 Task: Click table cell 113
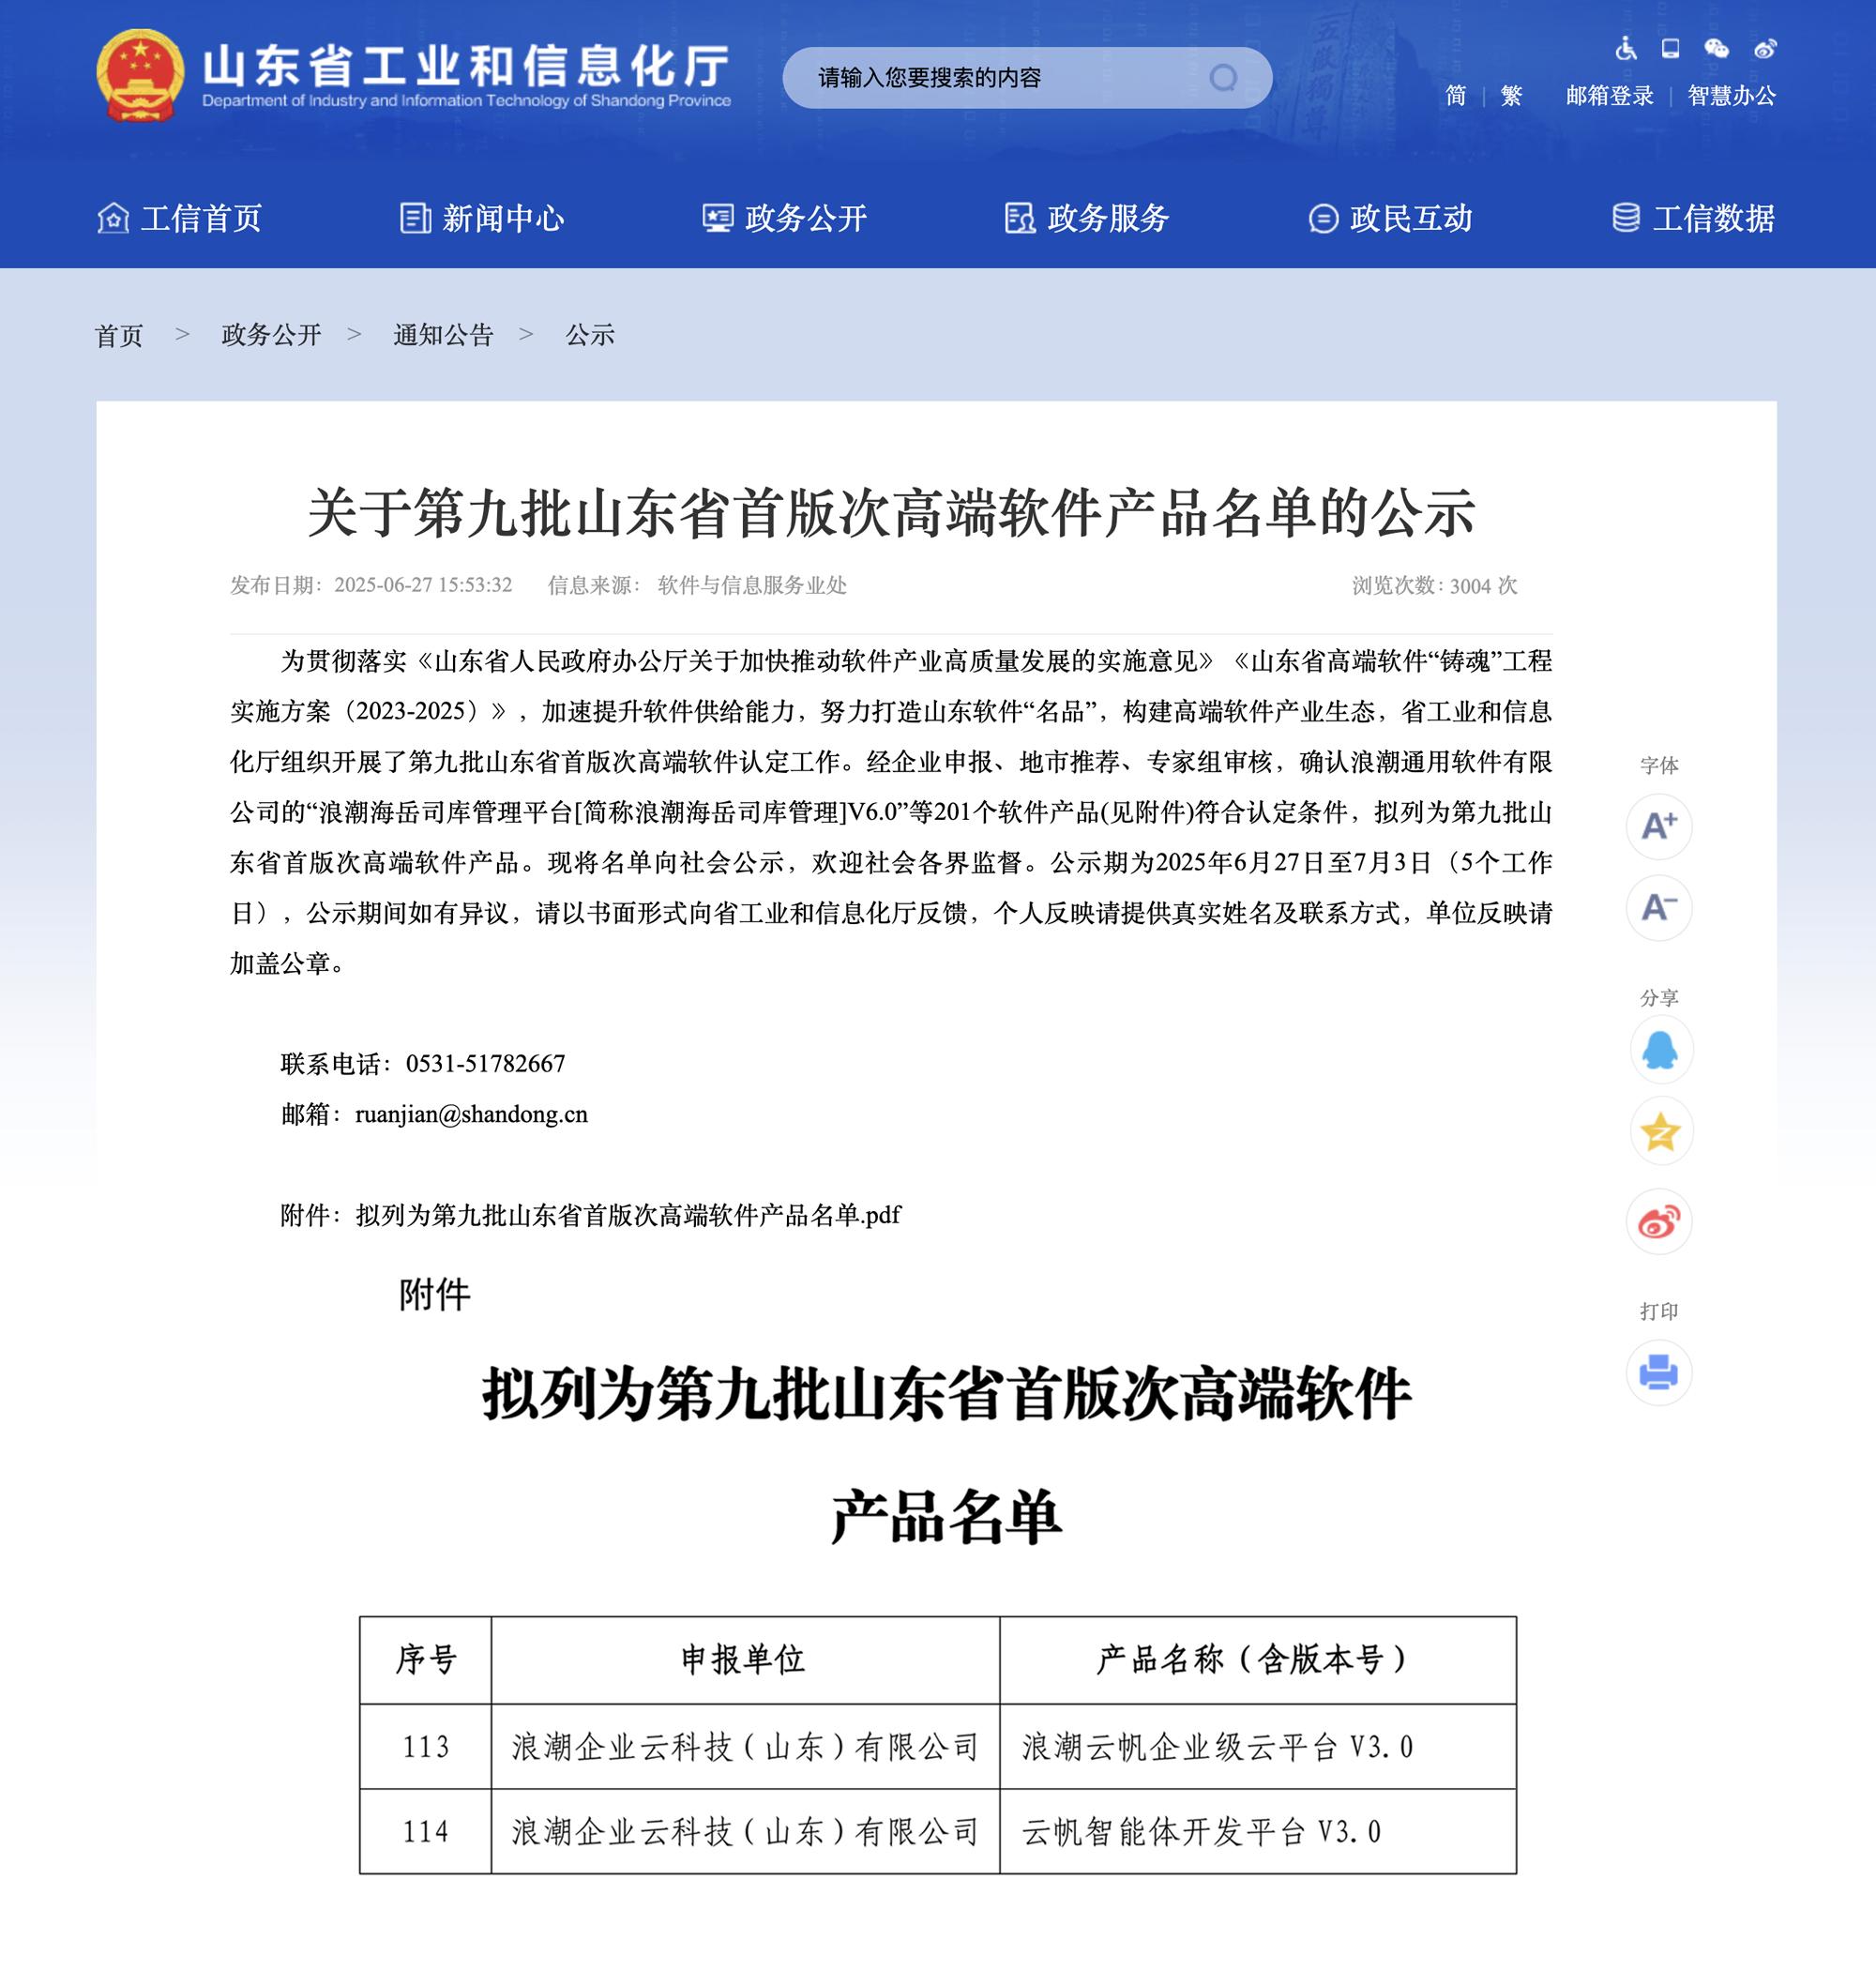[426, 1747]
